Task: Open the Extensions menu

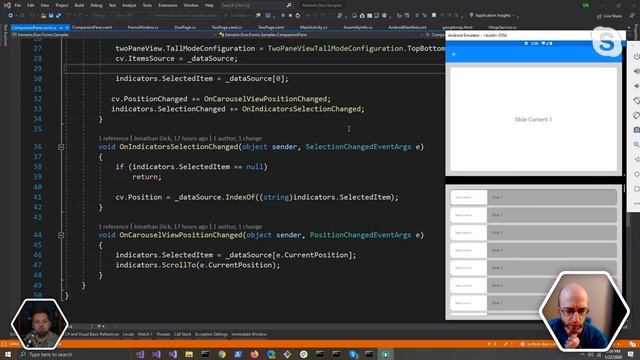Action: click(167, 5)
